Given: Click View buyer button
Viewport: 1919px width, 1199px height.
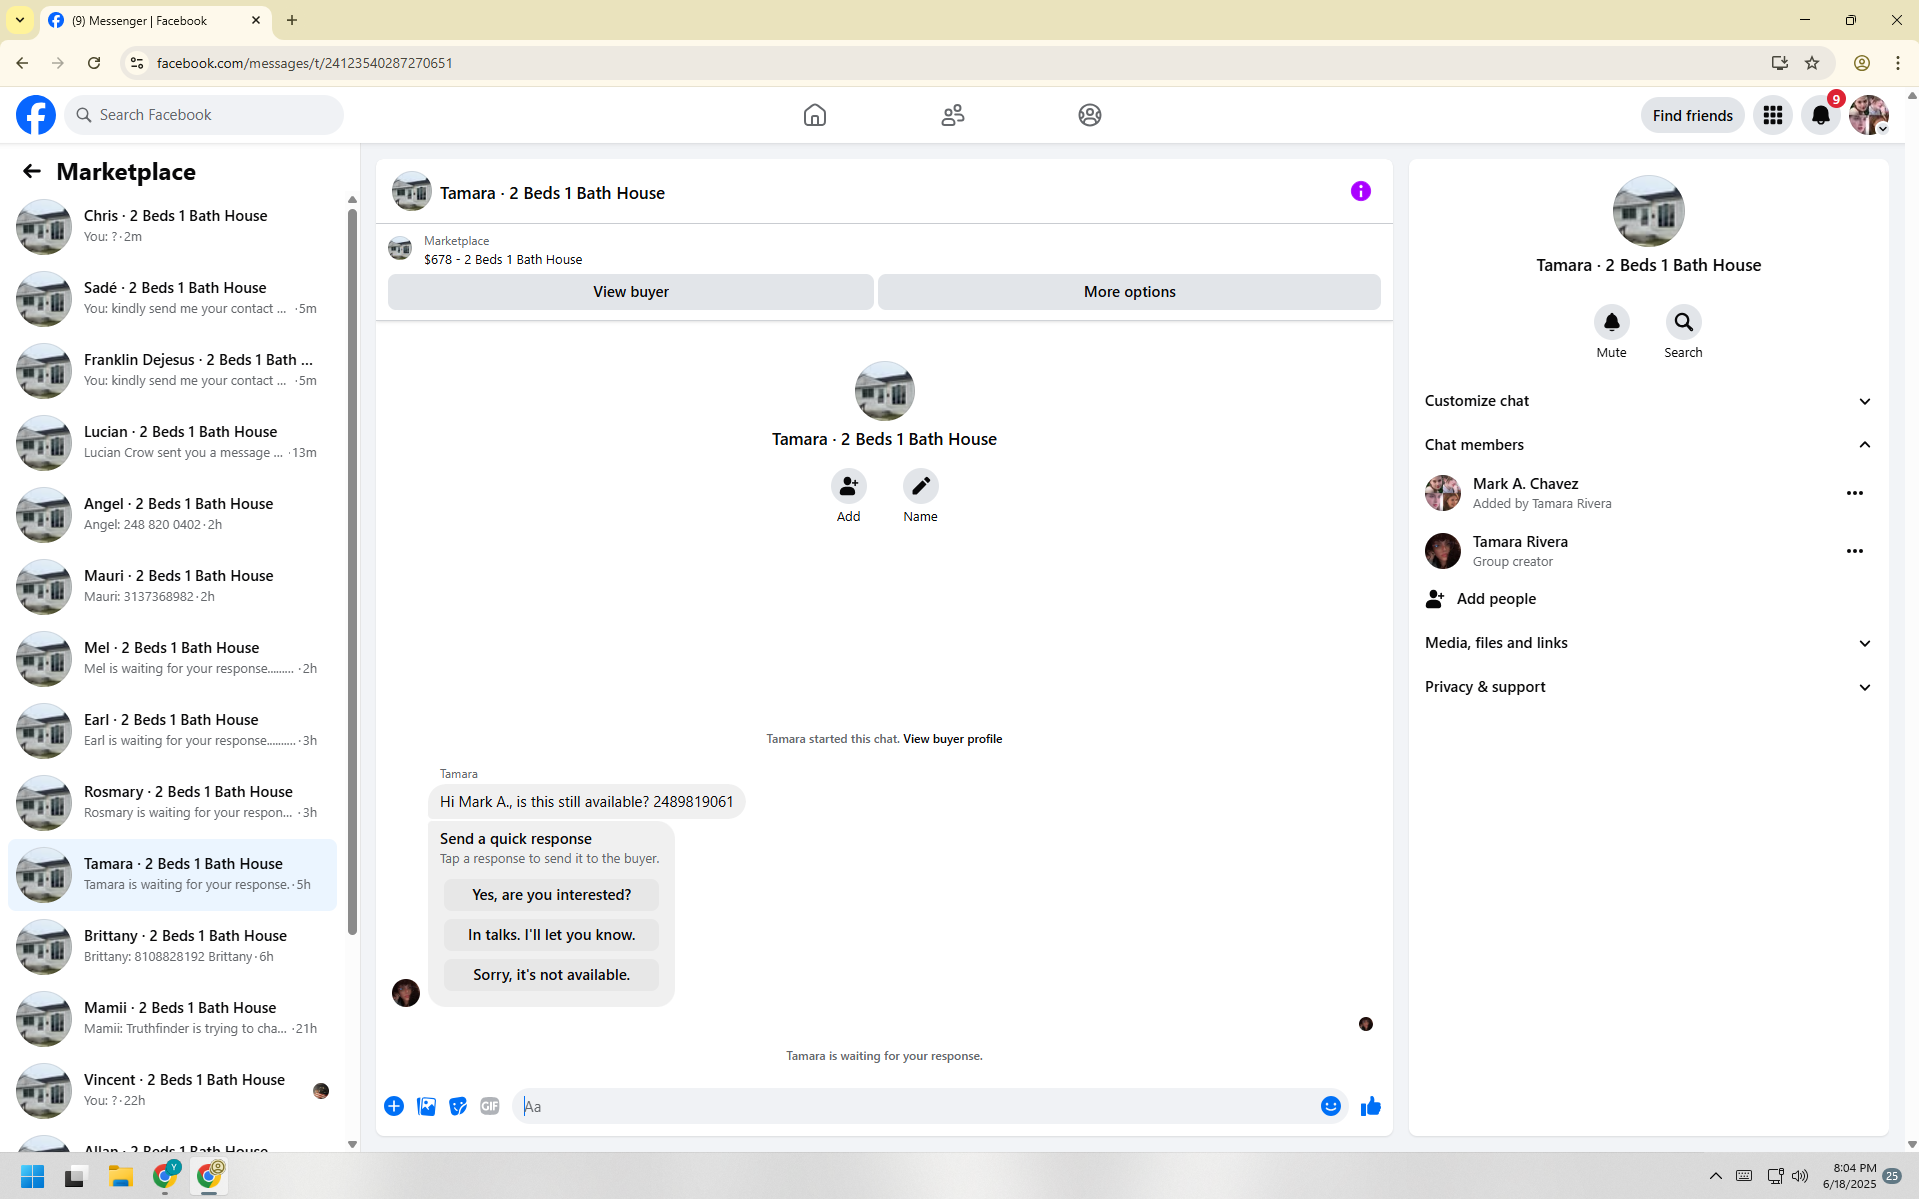Looking at the screenshot, I should tap(631, 292).
